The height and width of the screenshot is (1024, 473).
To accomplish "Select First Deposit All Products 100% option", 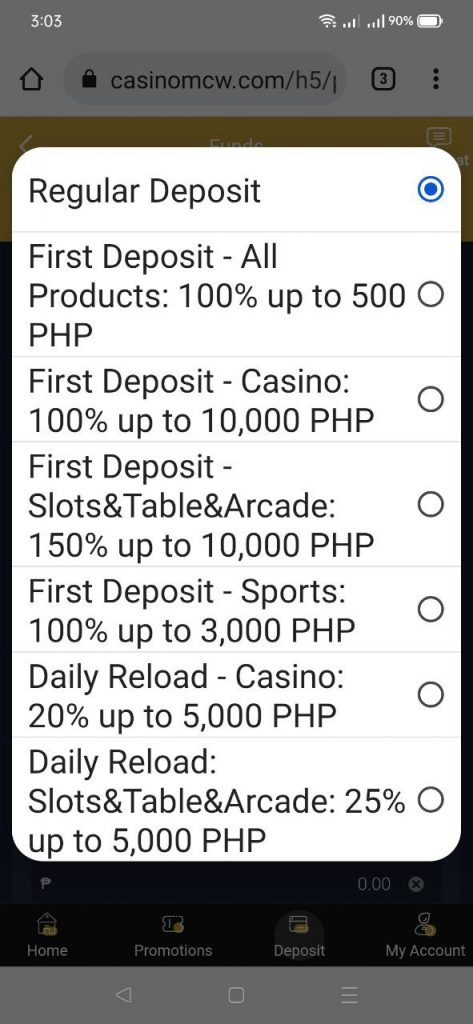I will 236,295.
